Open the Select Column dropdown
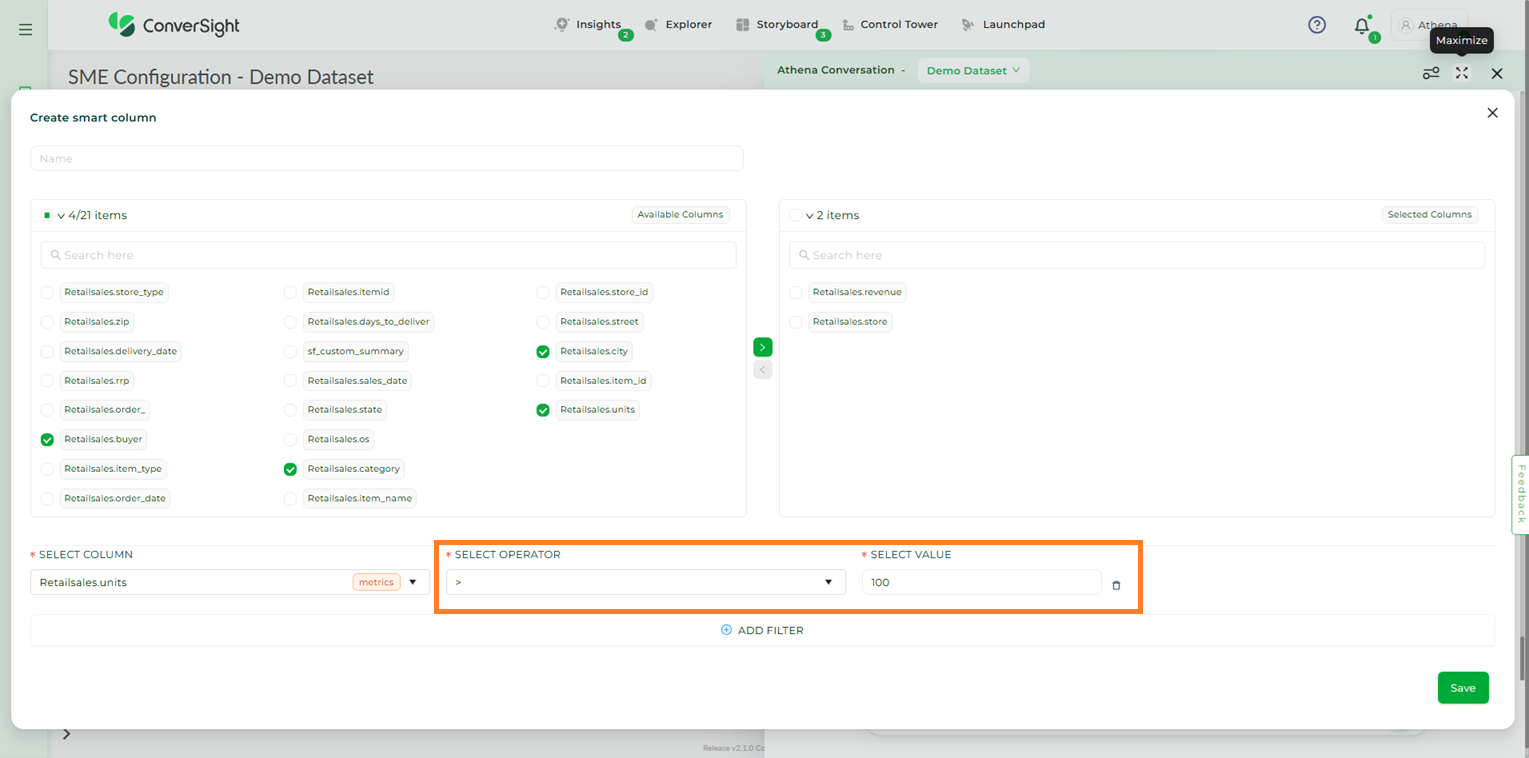Viewport: 1529px width, 758px height. 229,582
